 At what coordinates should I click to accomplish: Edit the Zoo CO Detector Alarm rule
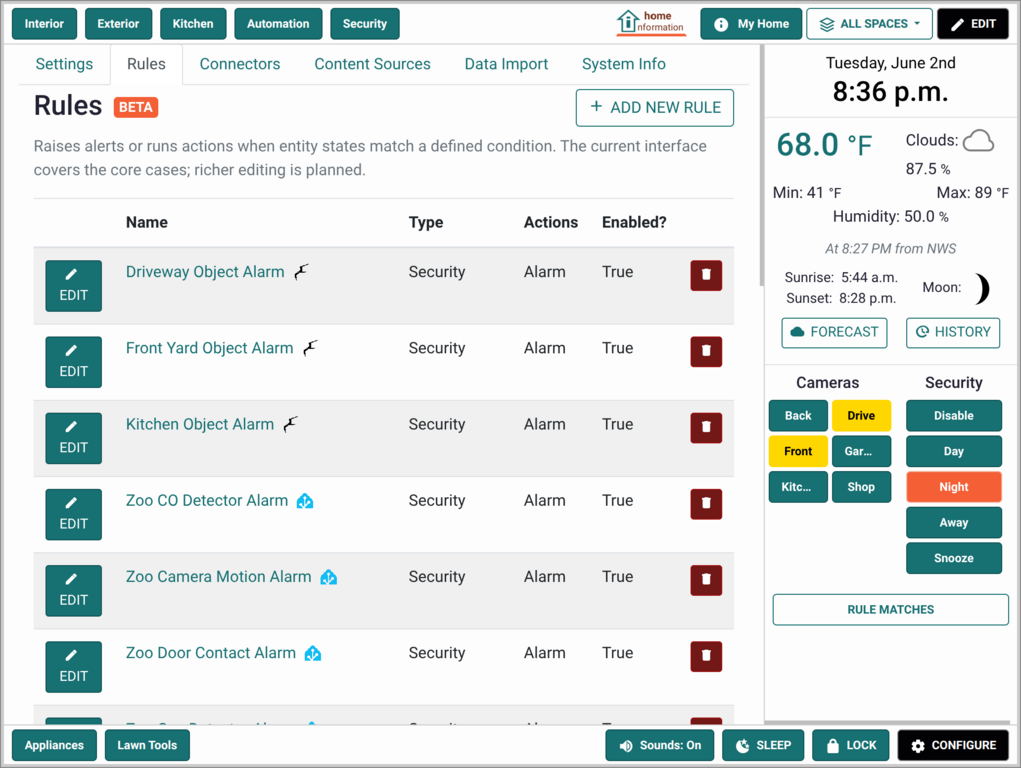coord(74,514)
